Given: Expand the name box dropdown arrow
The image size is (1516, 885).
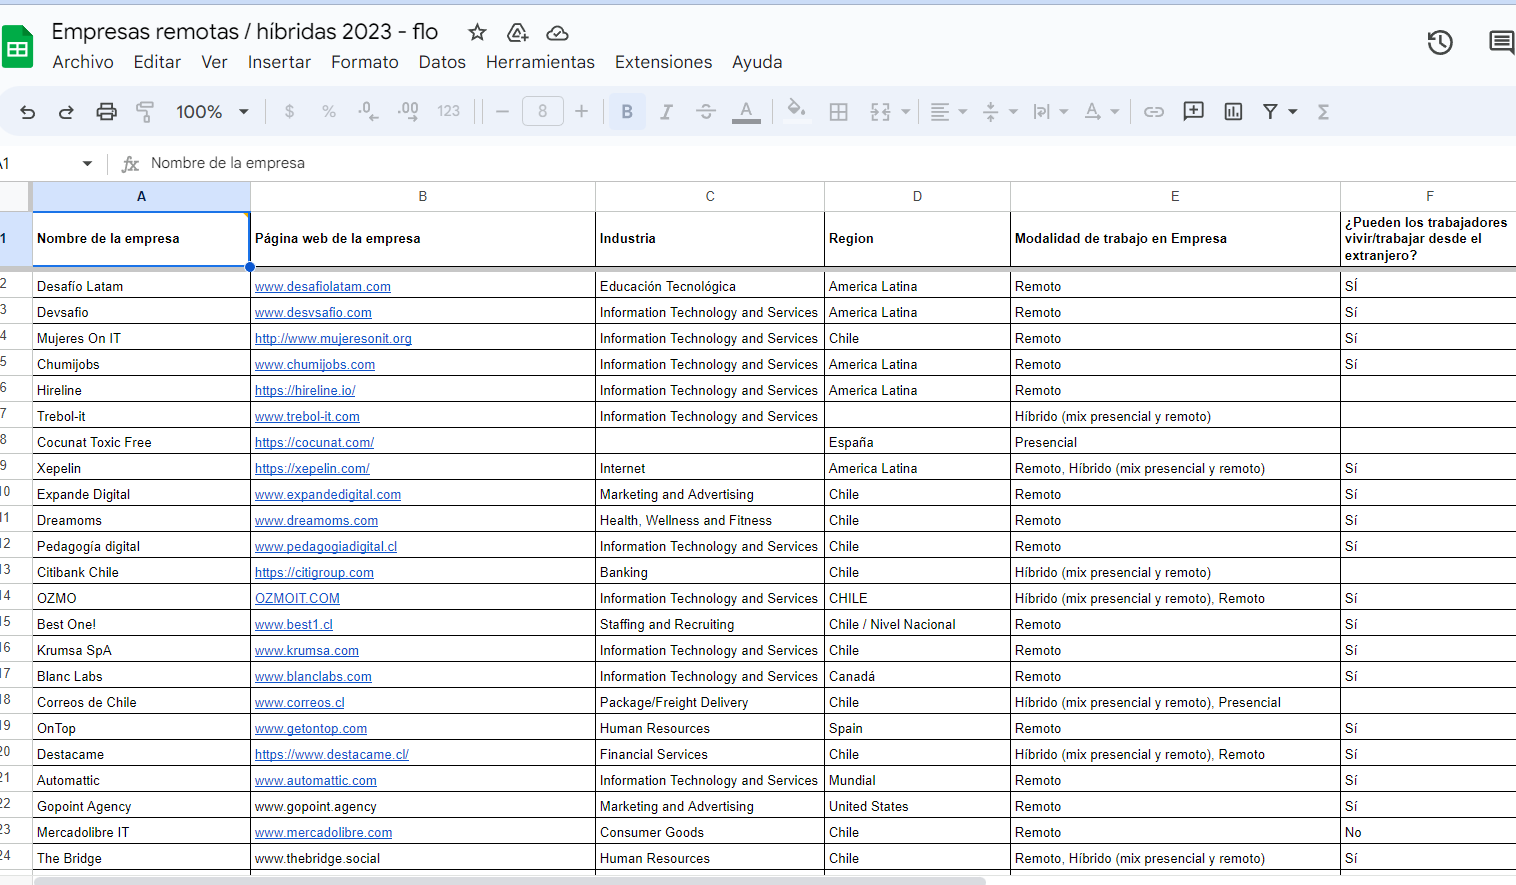Looking at the screenshot, I should 87,163.
